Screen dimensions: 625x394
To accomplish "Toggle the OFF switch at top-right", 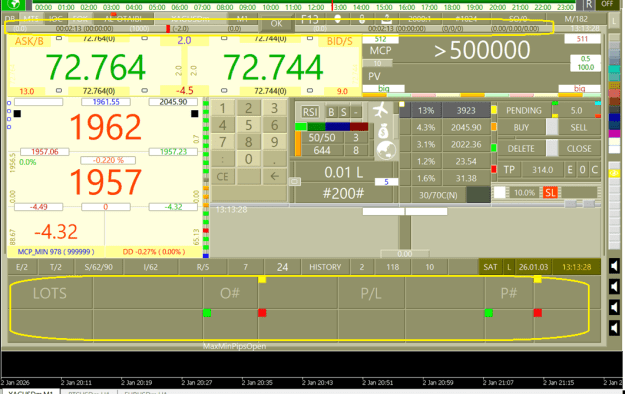I will point(607,4).
